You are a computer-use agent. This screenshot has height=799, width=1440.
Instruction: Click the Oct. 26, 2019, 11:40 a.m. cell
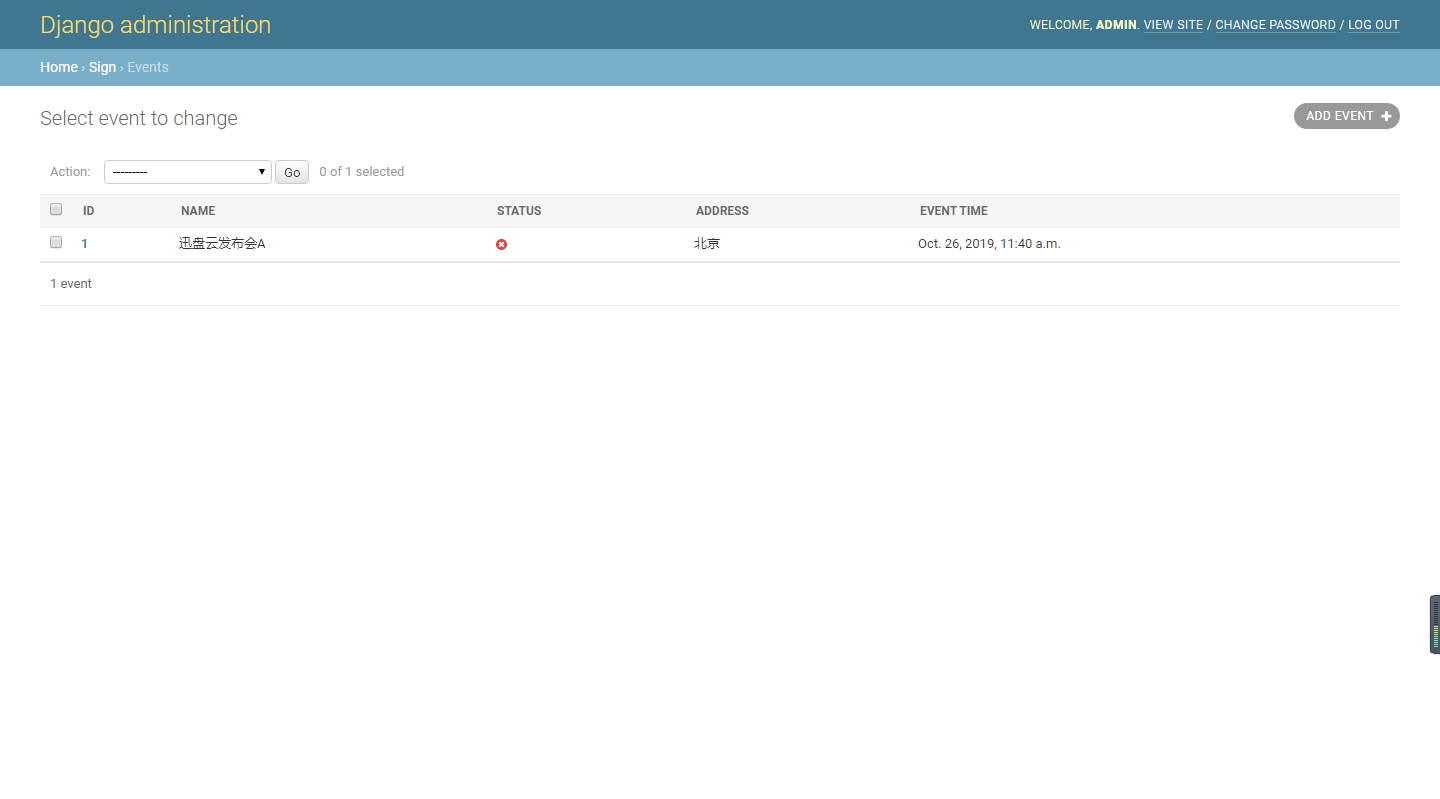click(x=989, y=244)
